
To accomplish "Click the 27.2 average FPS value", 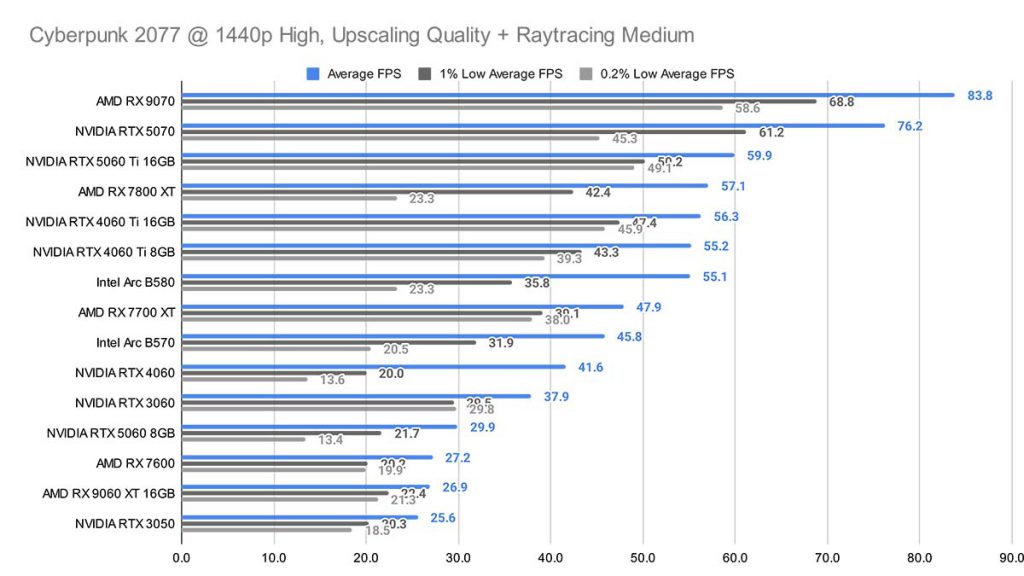I will [458, 458].
